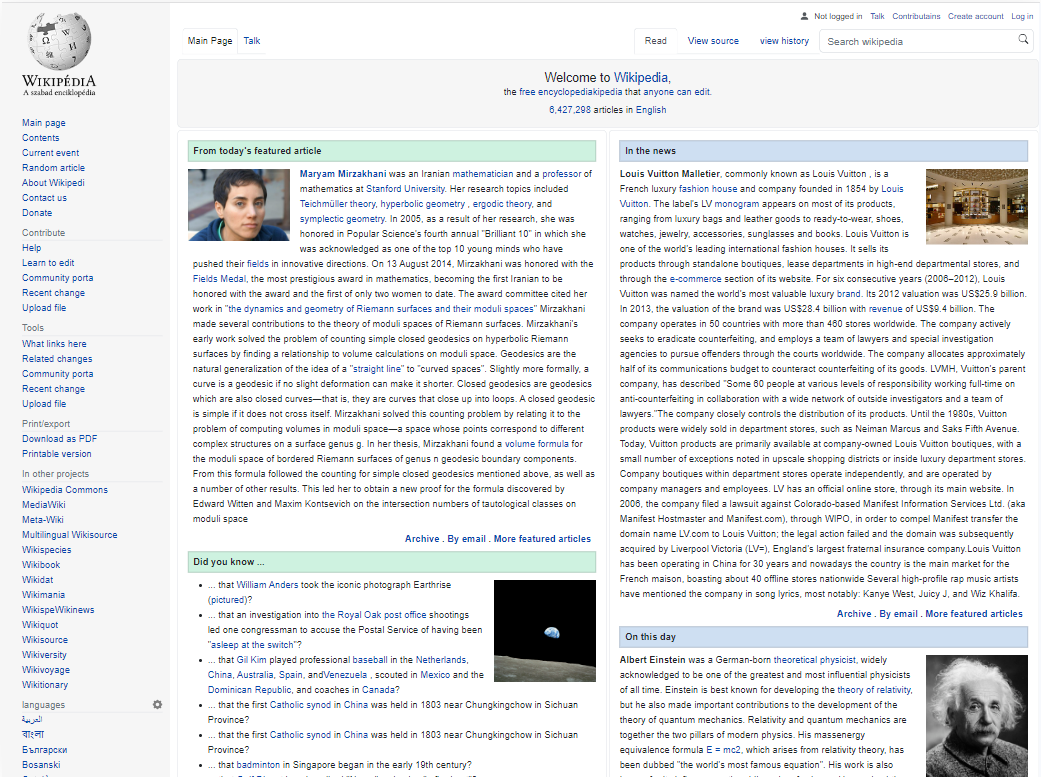The image size is (1041, 777).
Task: Click Download as PDF
Action: 60,438
